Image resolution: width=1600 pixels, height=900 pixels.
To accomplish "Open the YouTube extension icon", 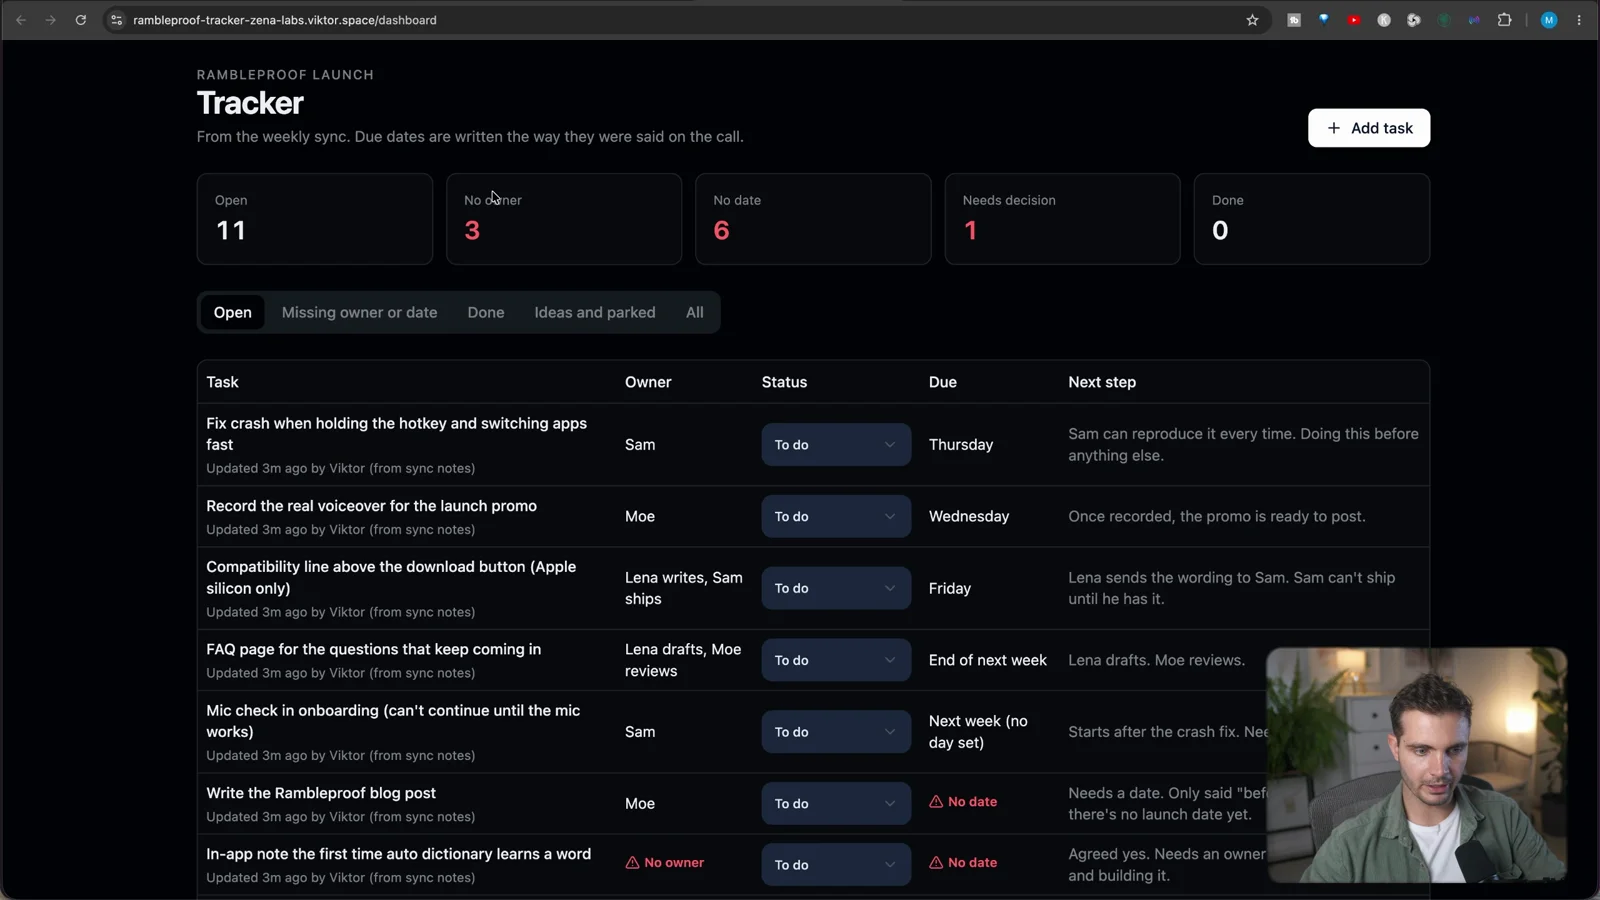I will (x=1354, y=20).
